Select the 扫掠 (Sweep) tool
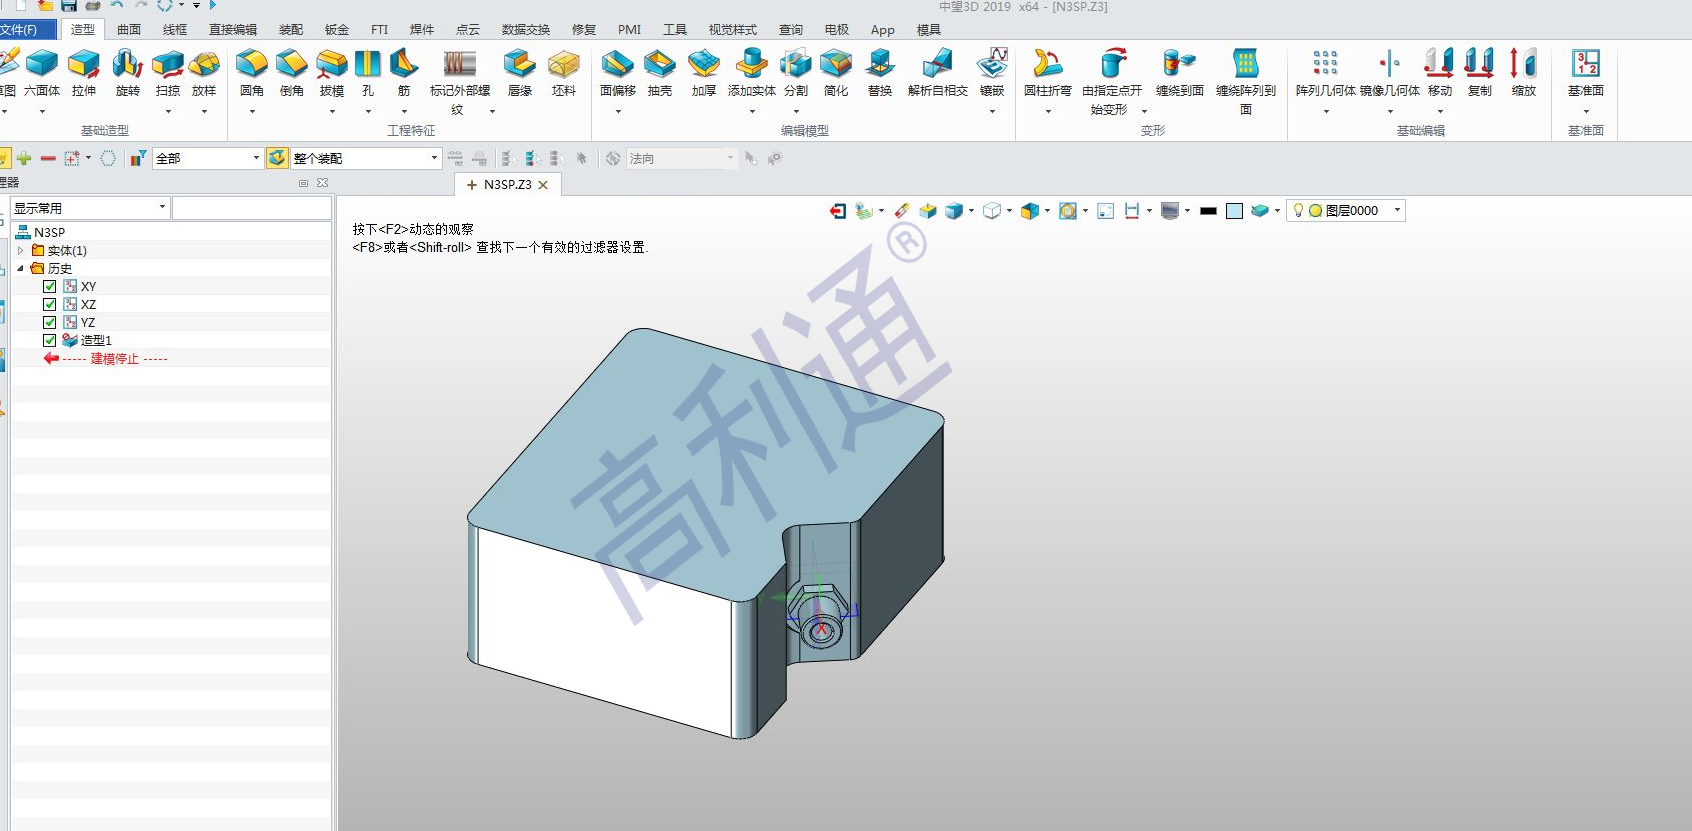 (x=168, y=66)
